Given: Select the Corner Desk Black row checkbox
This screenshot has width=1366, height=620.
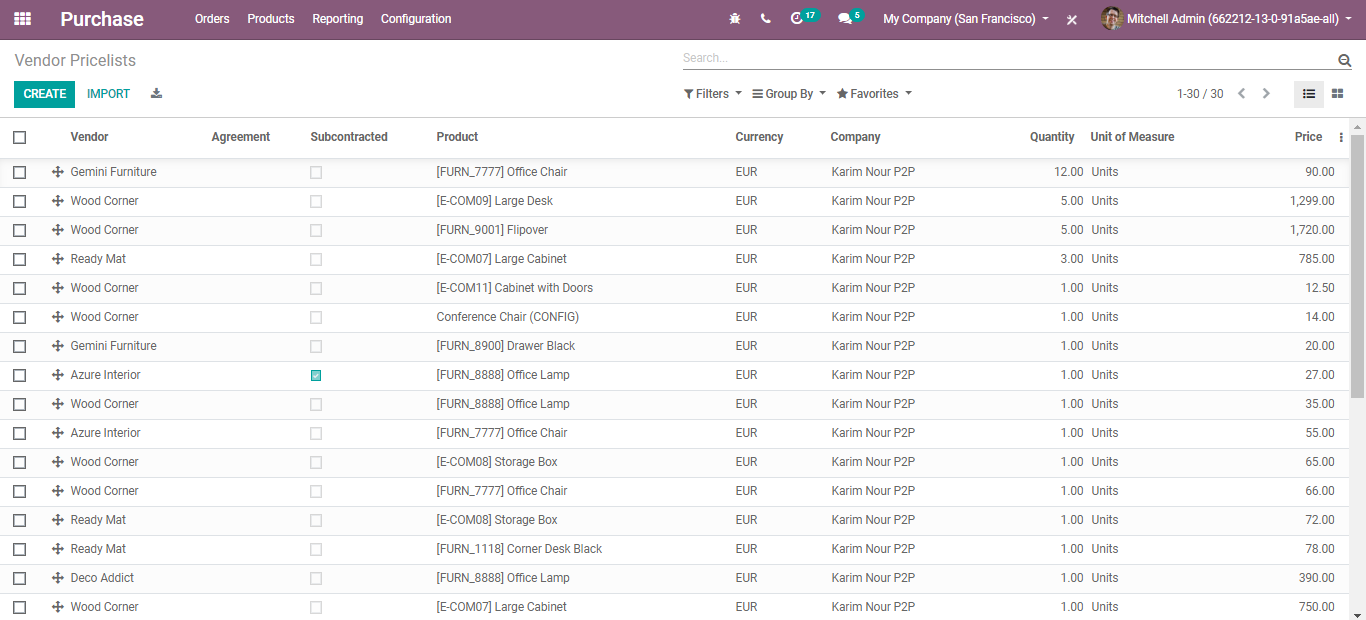Looking at the screenshot, I should [19, 549].
